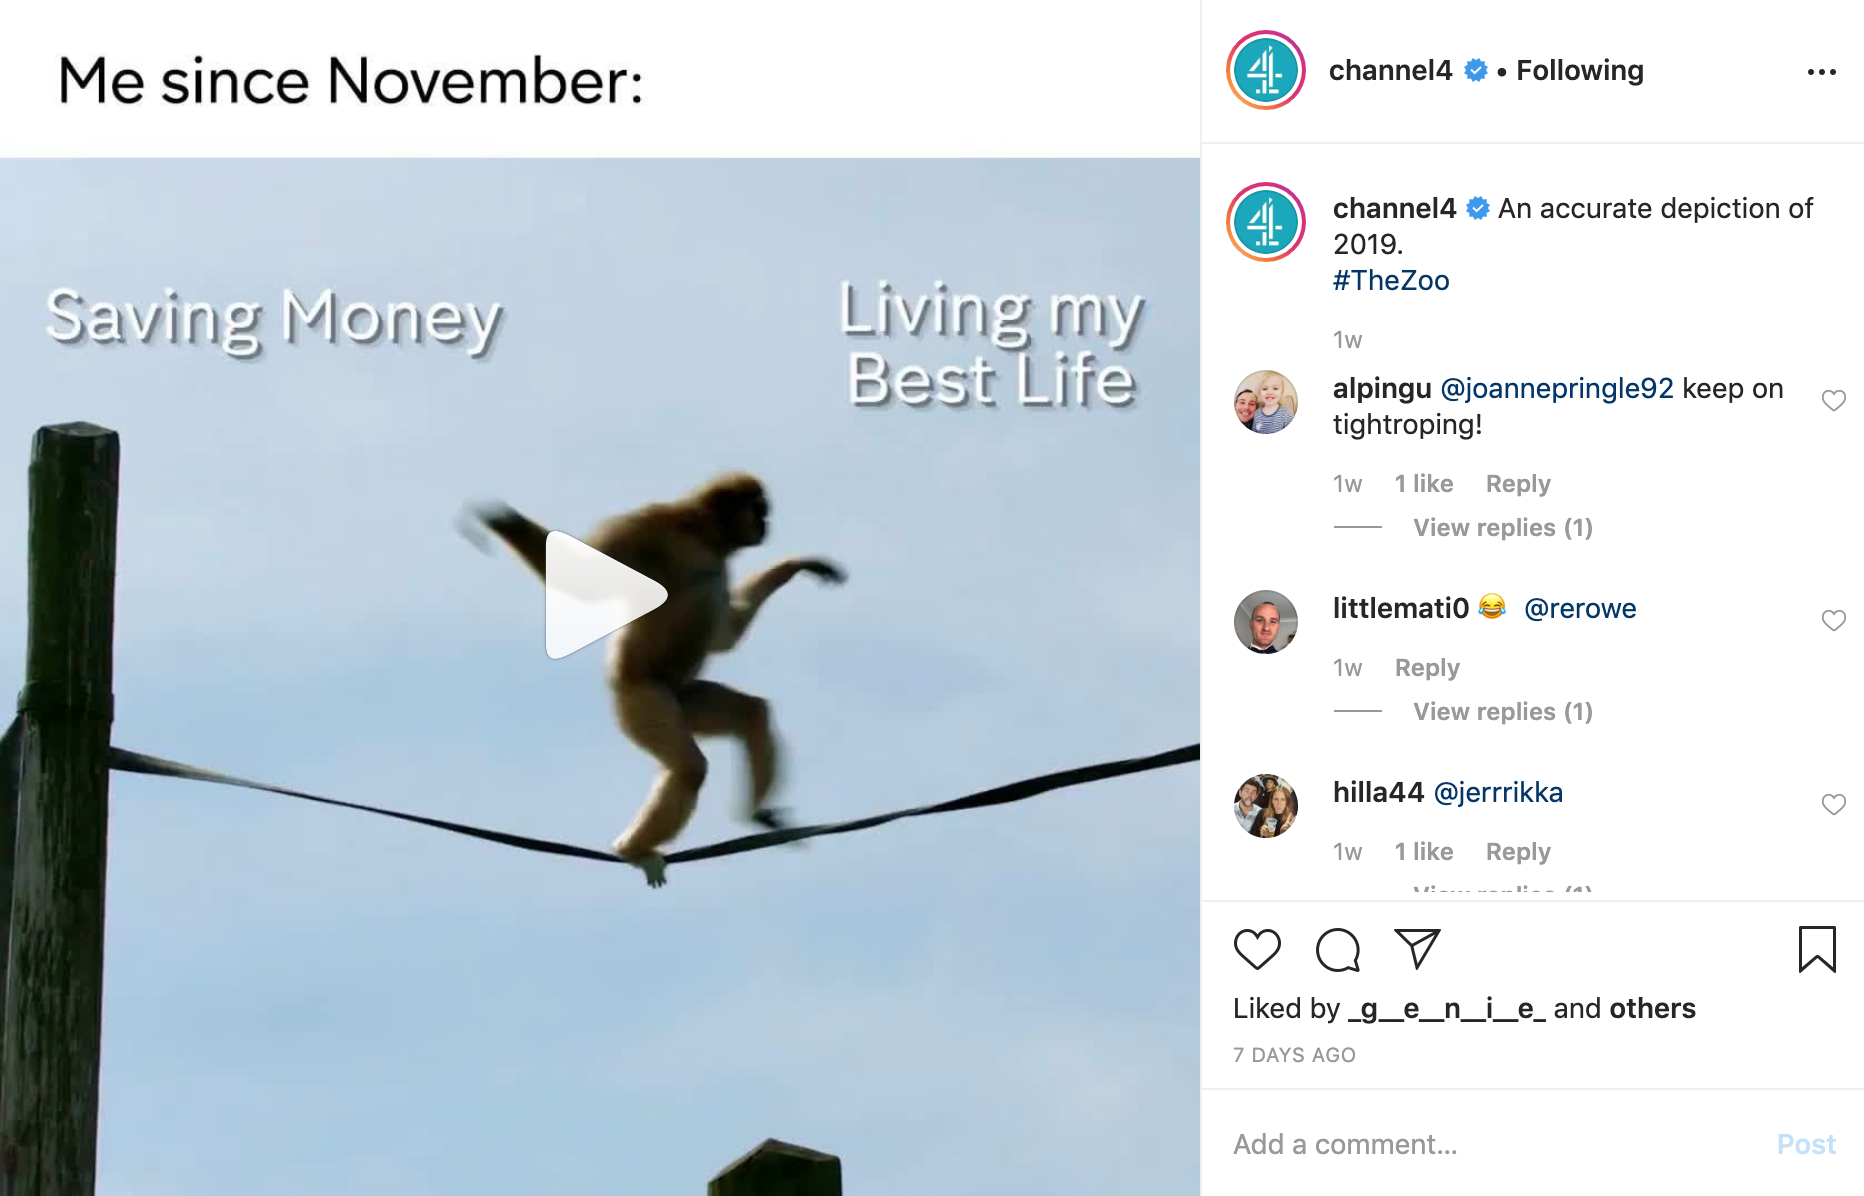Viewport: 1864px width, 1196px height.
Task: Open the three-dot more options menu
Action: pos(1822,72)
